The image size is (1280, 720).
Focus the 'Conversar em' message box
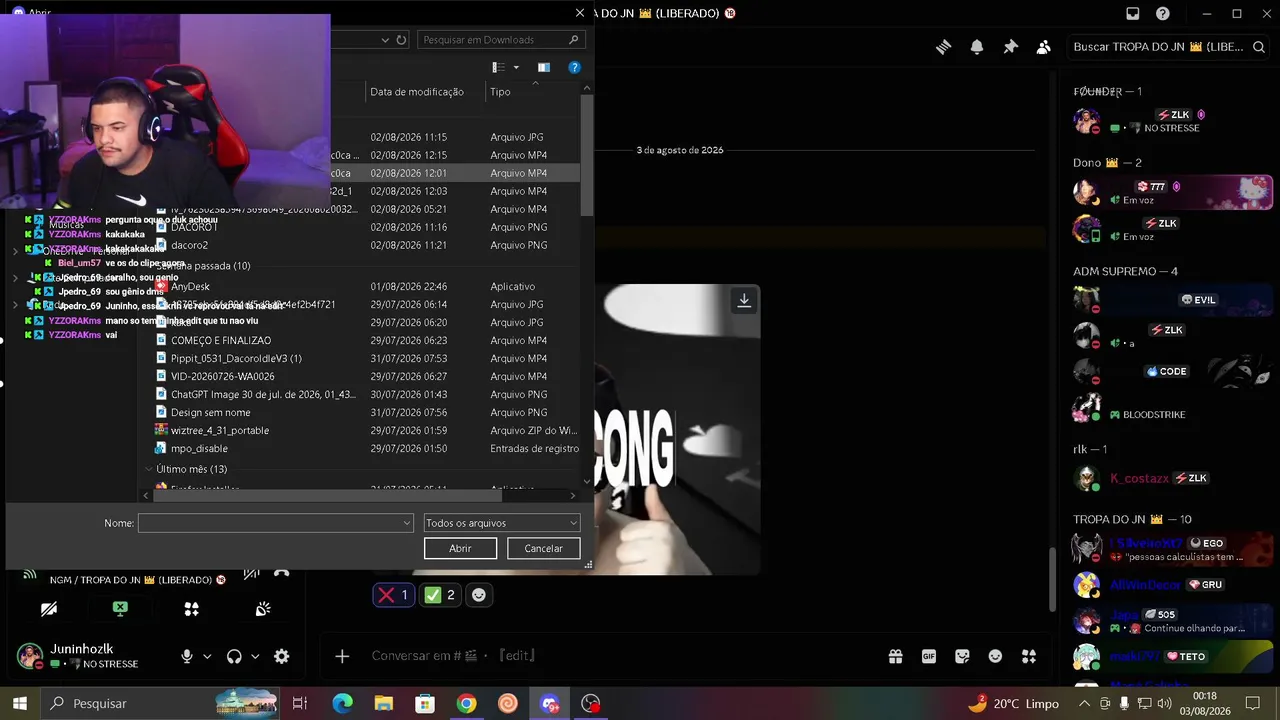click(620, 656)
